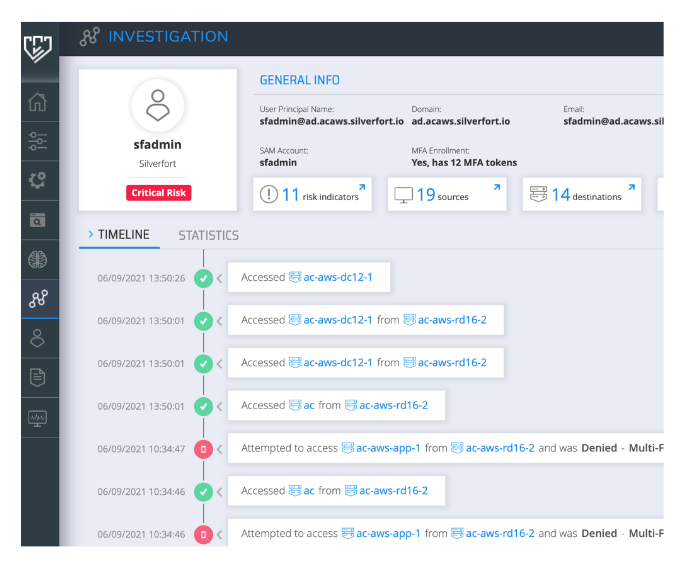
Task: Open the home dashboard icon in sidebar
Action: [39, 102]
